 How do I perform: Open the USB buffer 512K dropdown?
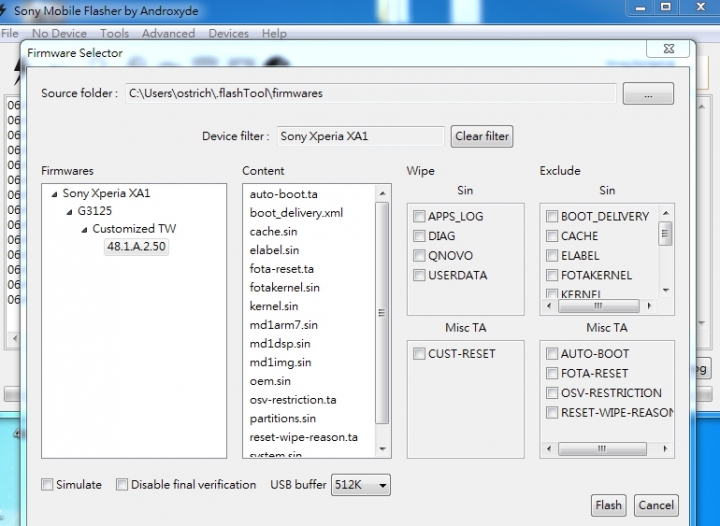pos(360,485)
